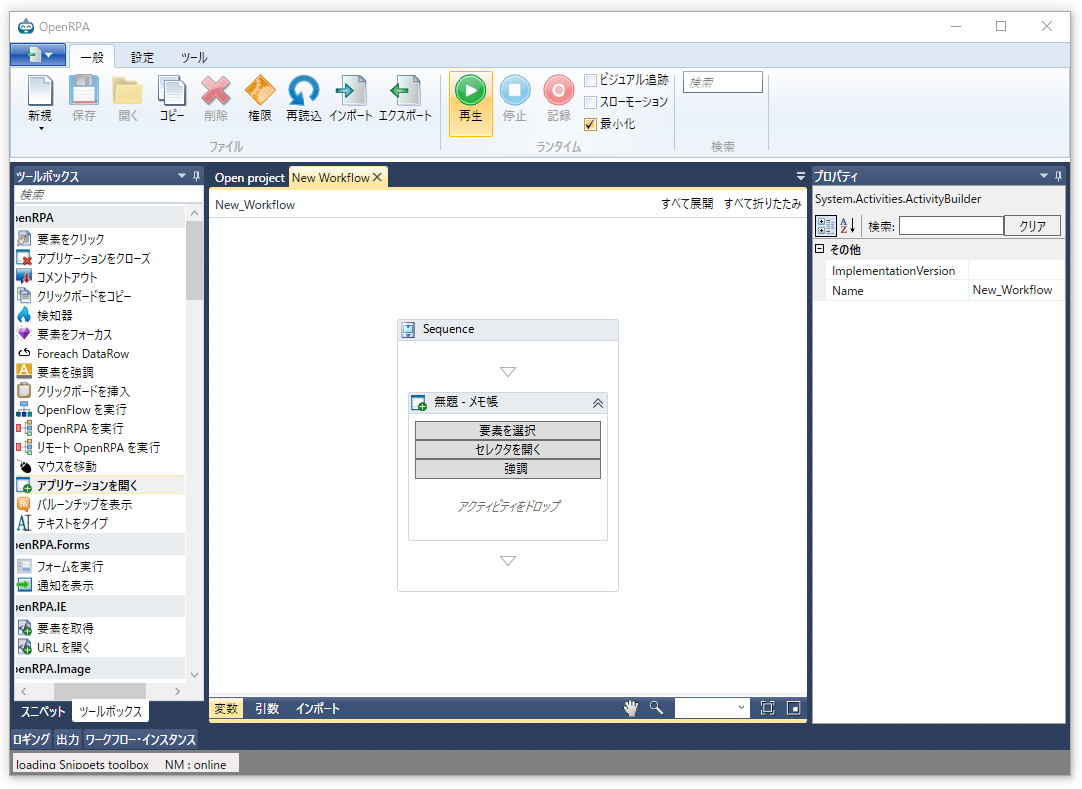This screenshot has width=1082, height=789.
Task: Uncheck the 最小化 checkbox
Action: (590, 124)
